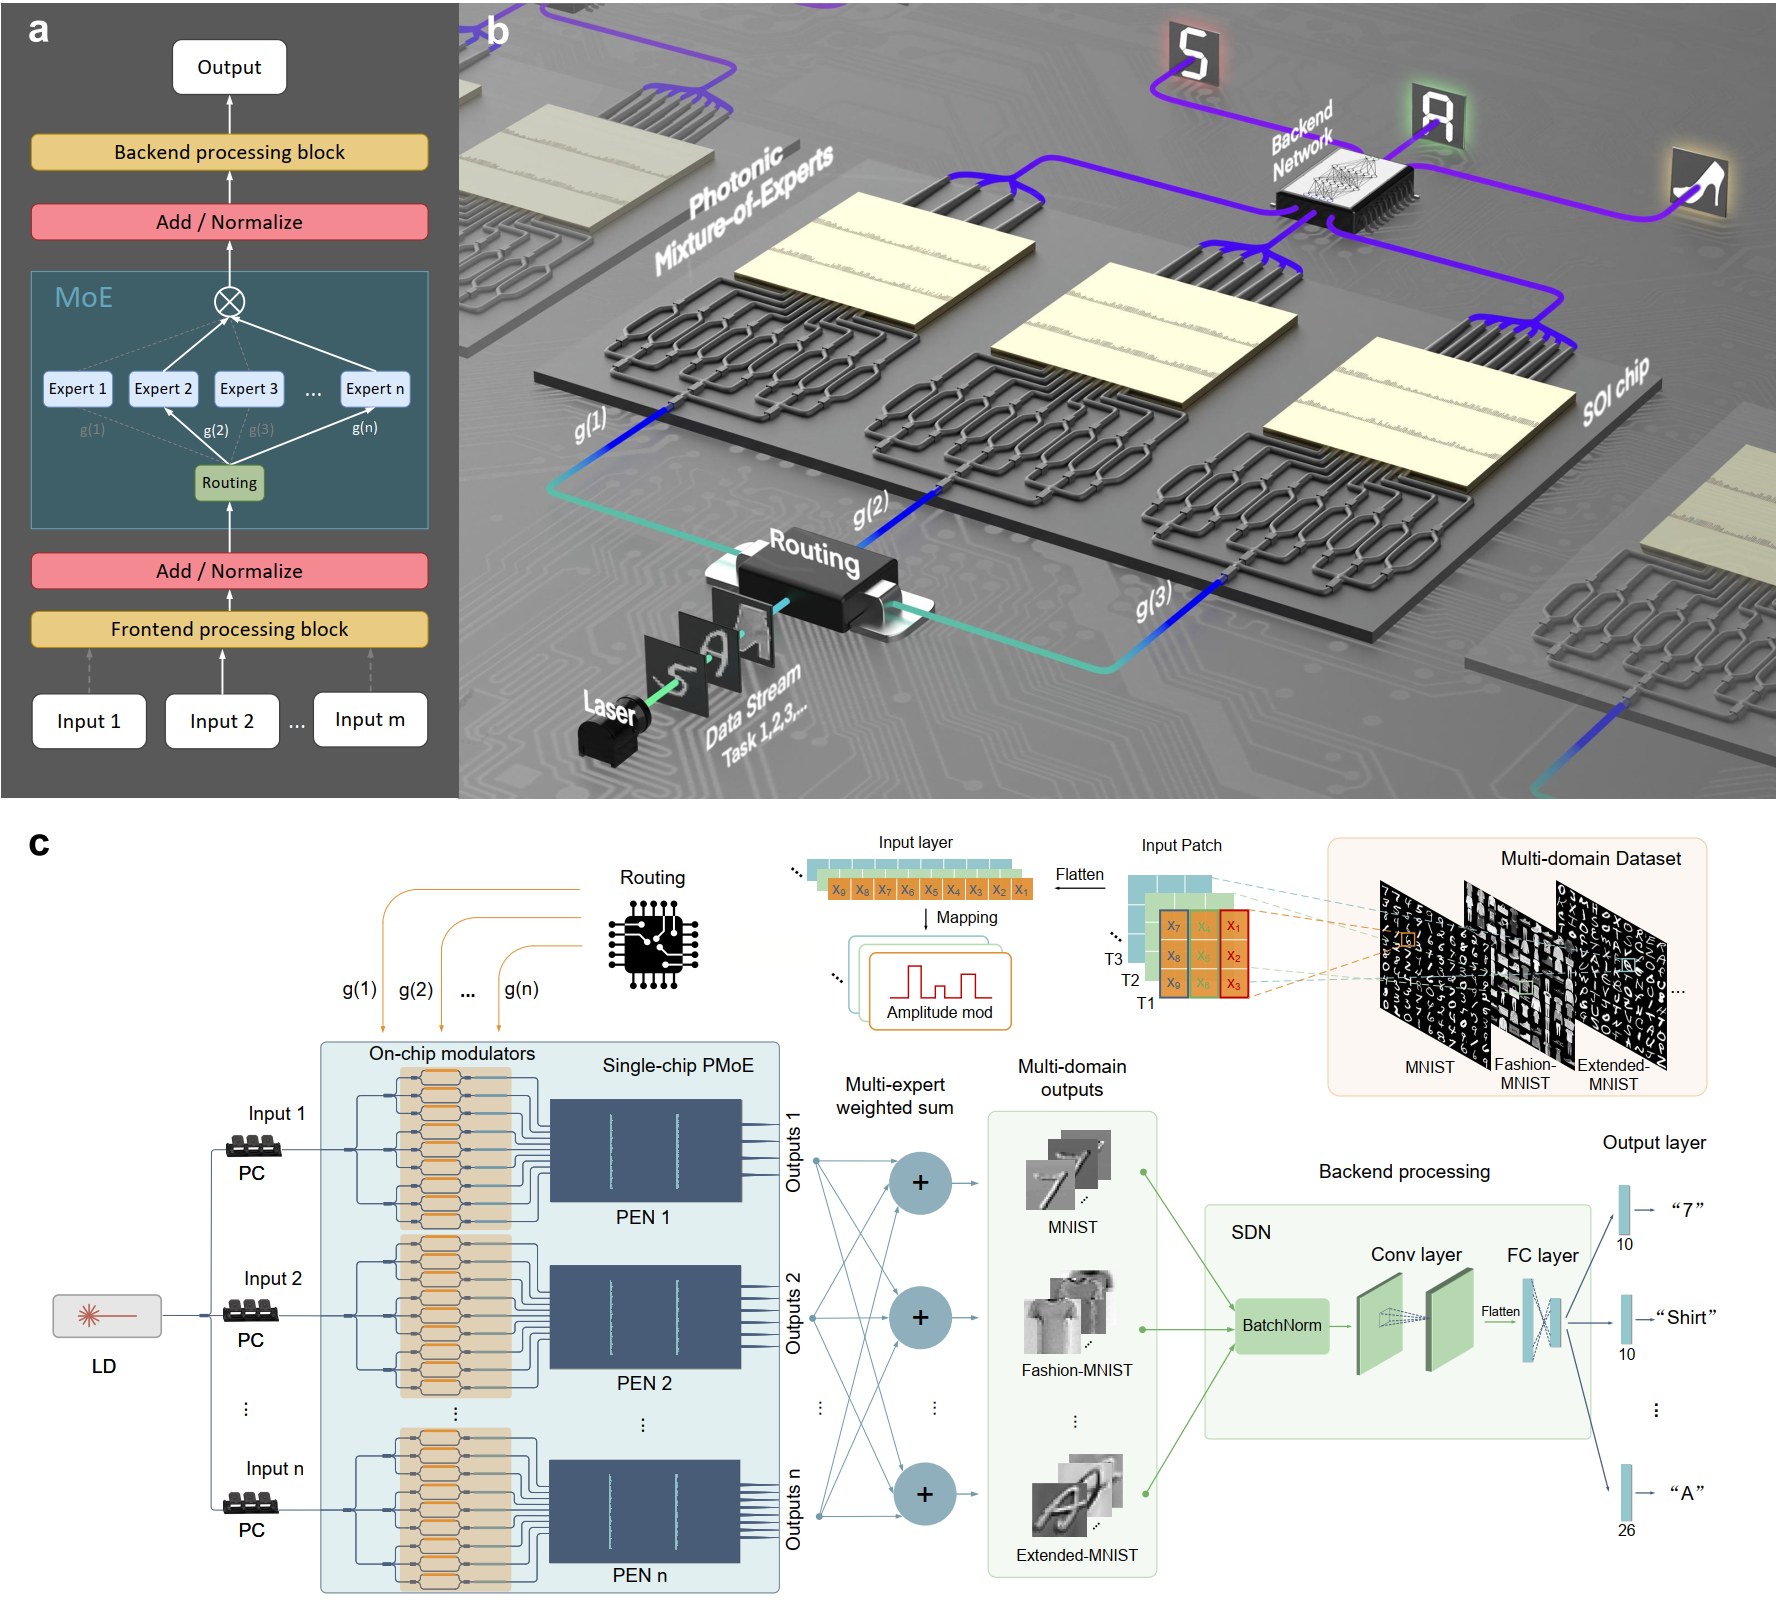1776x1602 pixels.
Task: Click the PEN n chip block
Action: click(x=645, y=1511)
